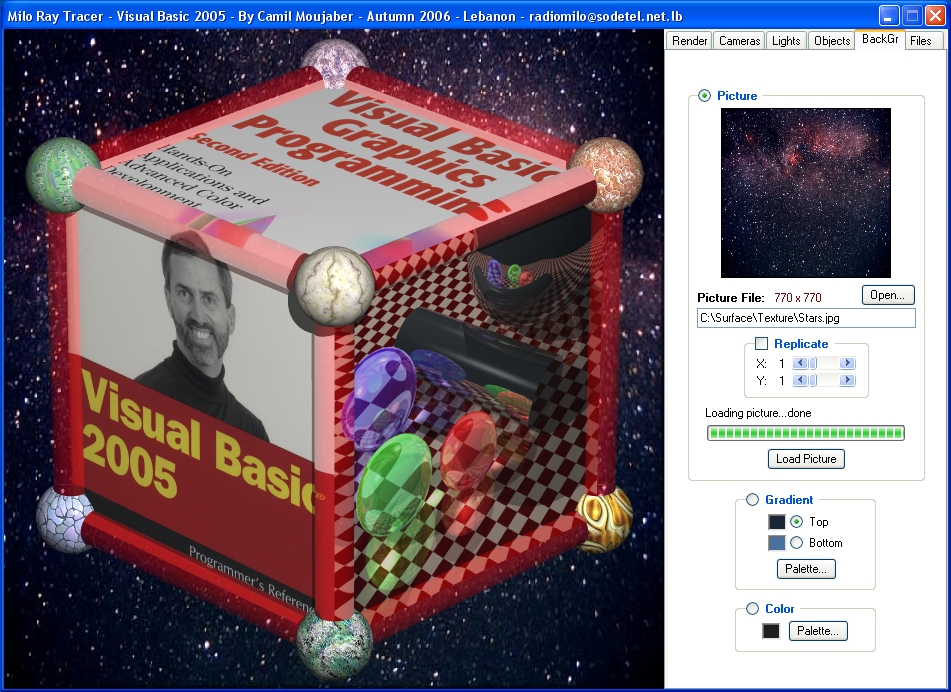Viewport: 951px width, 692px height.
Task: Select the Gradient background radio button
Action: tap(753, 500)
